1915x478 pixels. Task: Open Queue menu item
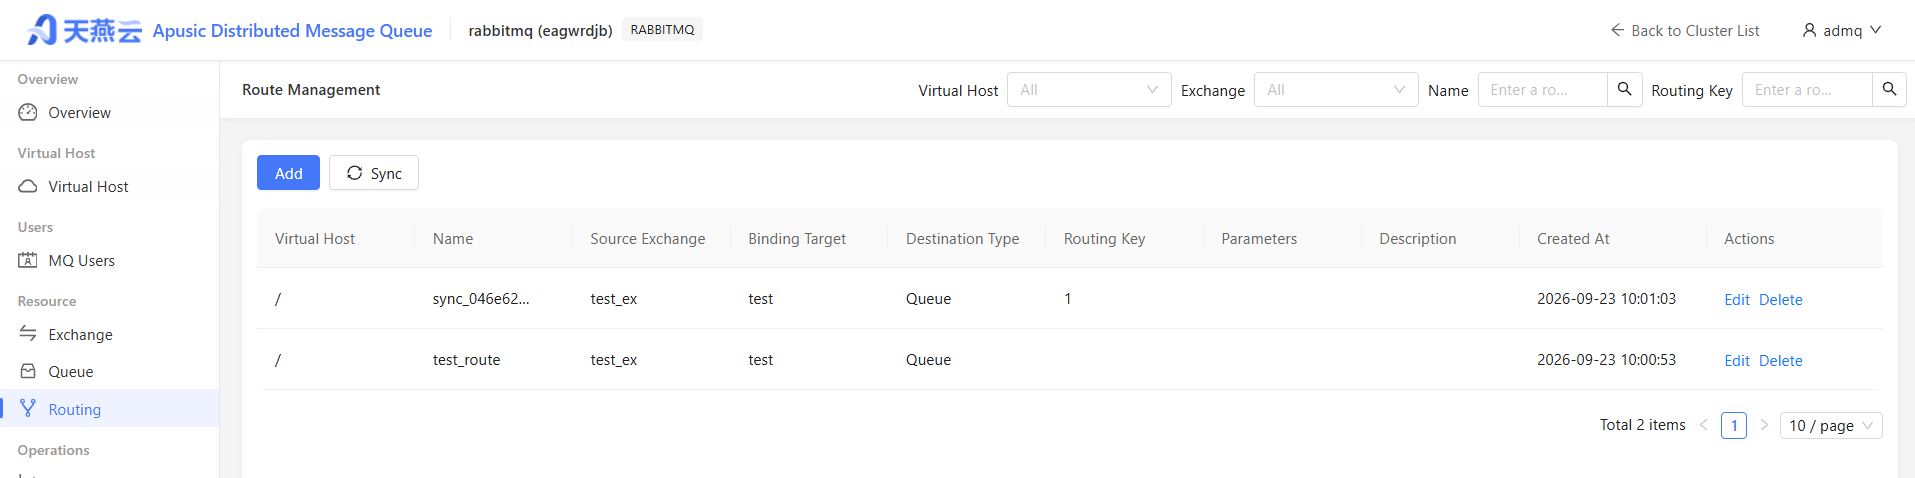click(110, 371)
